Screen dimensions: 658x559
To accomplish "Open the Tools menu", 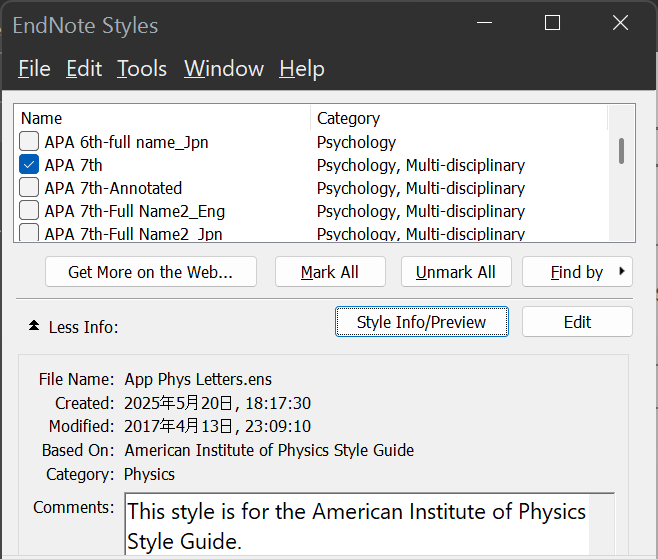I will pos(142,68).
